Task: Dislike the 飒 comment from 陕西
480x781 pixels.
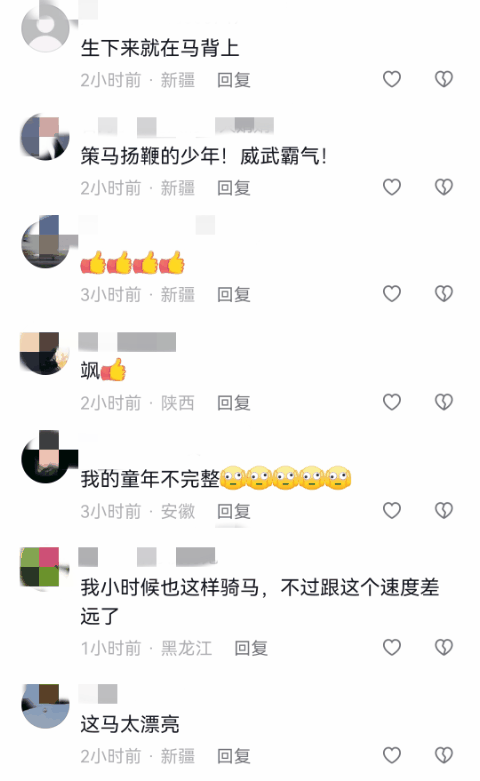Action: tap(444, 402)
